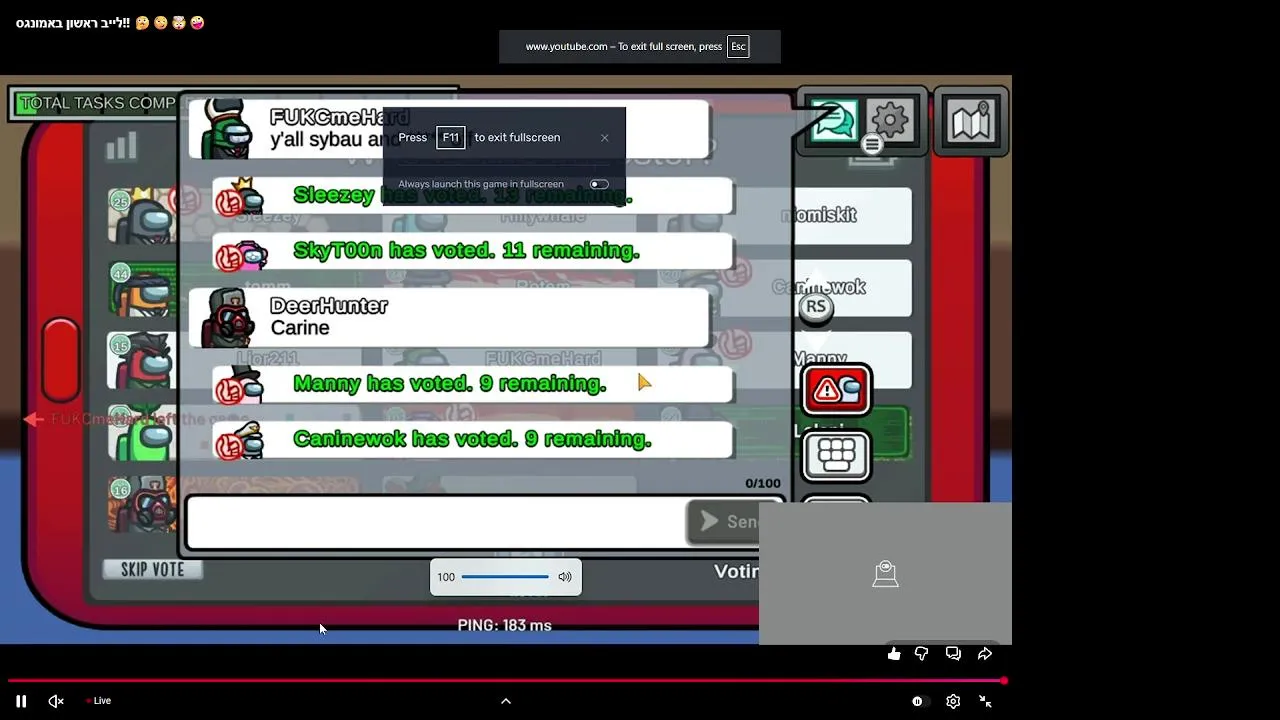Click the red report-player warning icon
The image size is (1280, 720).
(x=836, y=390)
